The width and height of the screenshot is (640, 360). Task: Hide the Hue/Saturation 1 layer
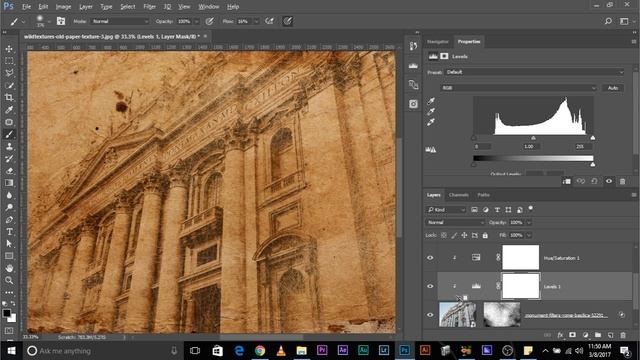(430, 258)
